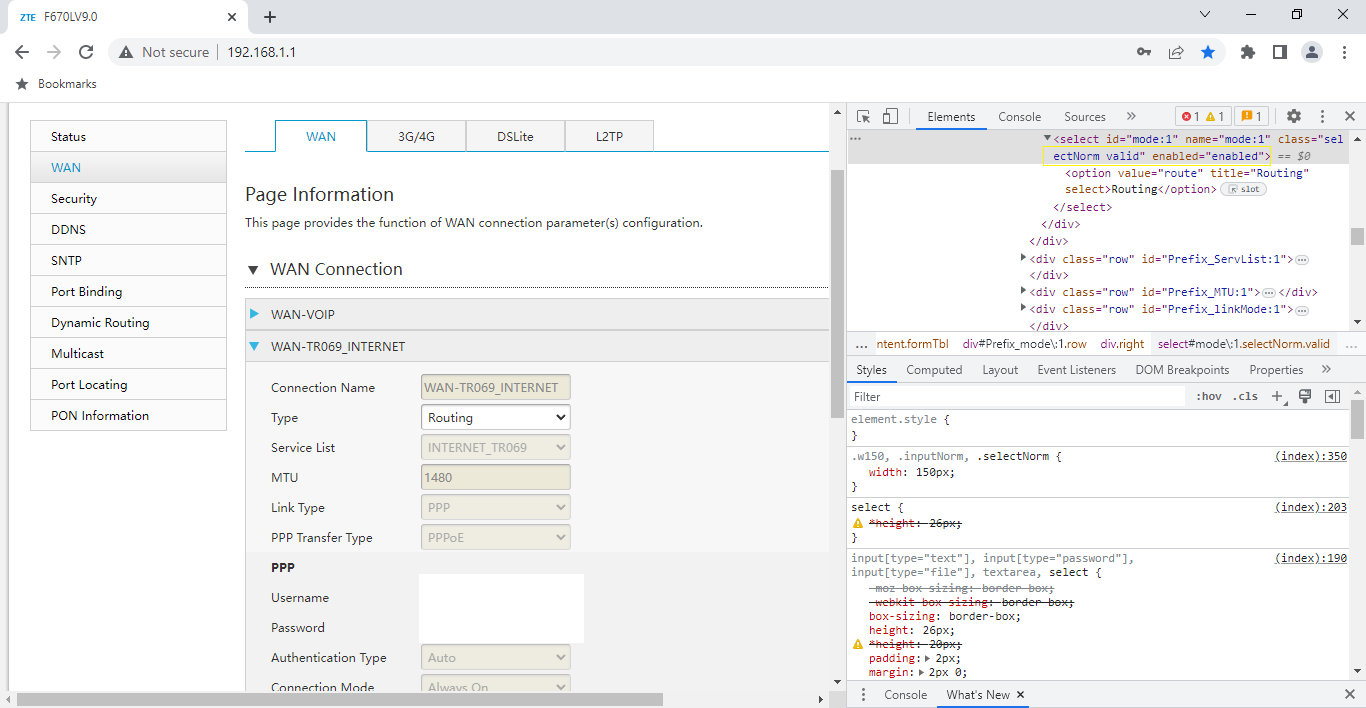Go to Port Binding in sidebar

click(87, 292)
